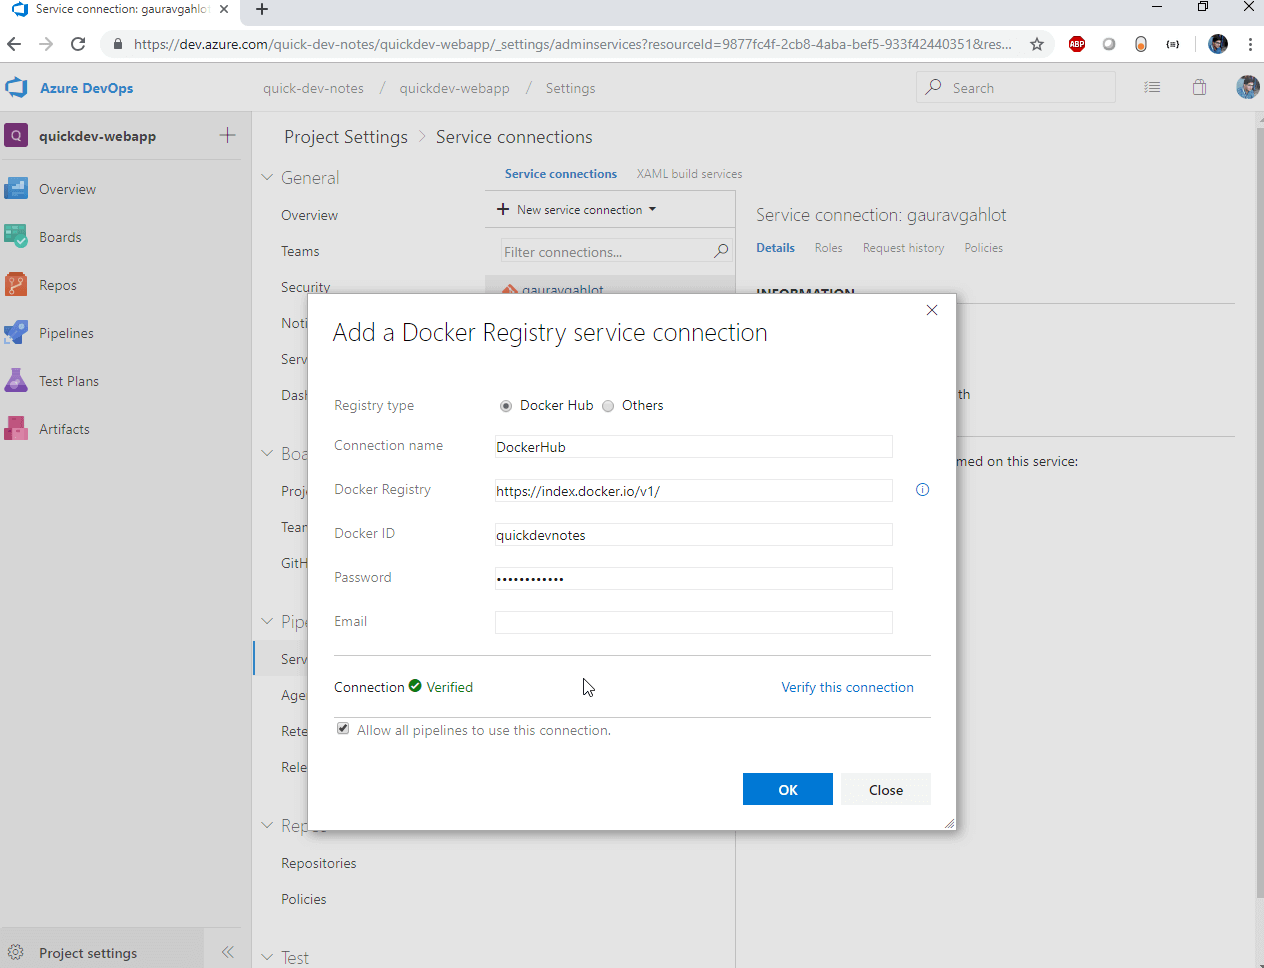This screenshot has width=1264, height=968.
Task: Open Repos hub icon in sidebar
Action: click(16, 285)
